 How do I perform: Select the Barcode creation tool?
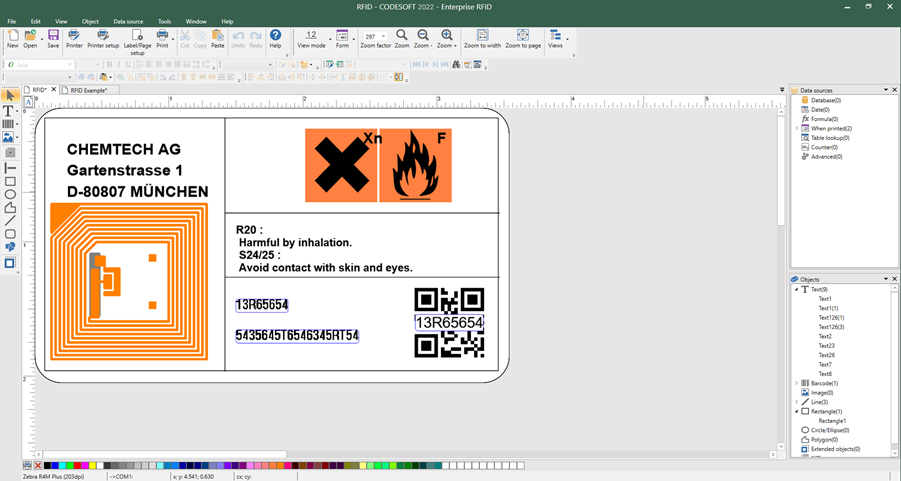(x=8, y=124)
